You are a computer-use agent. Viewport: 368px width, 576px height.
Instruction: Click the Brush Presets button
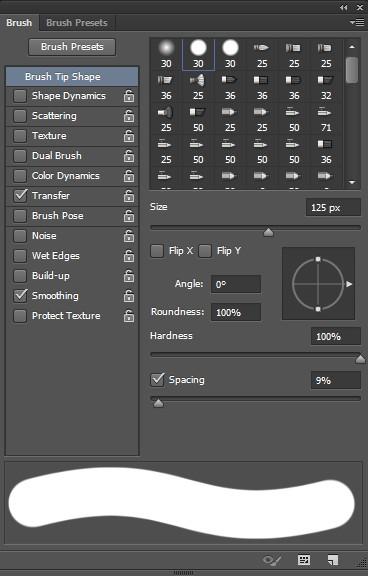pos(72,47)
